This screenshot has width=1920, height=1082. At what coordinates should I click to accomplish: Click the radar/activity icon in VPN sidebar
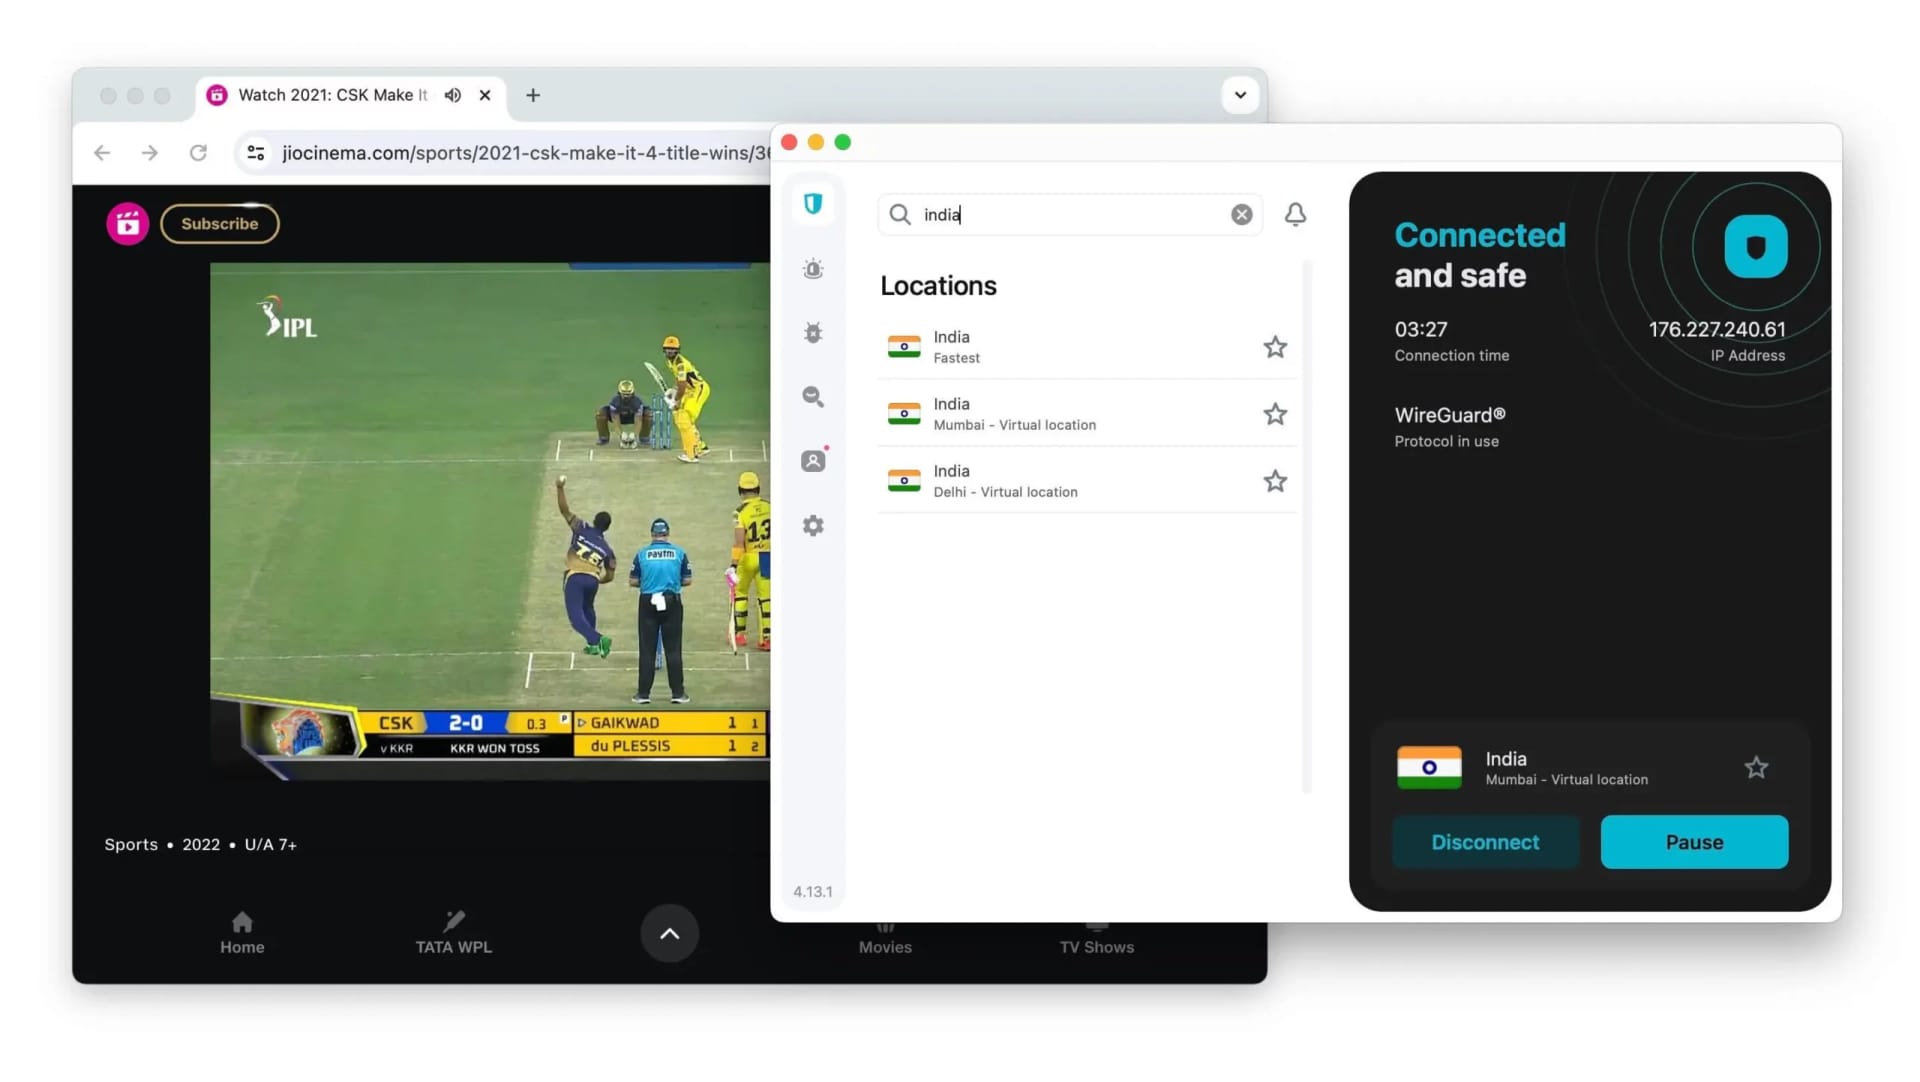tap(812, 269)
